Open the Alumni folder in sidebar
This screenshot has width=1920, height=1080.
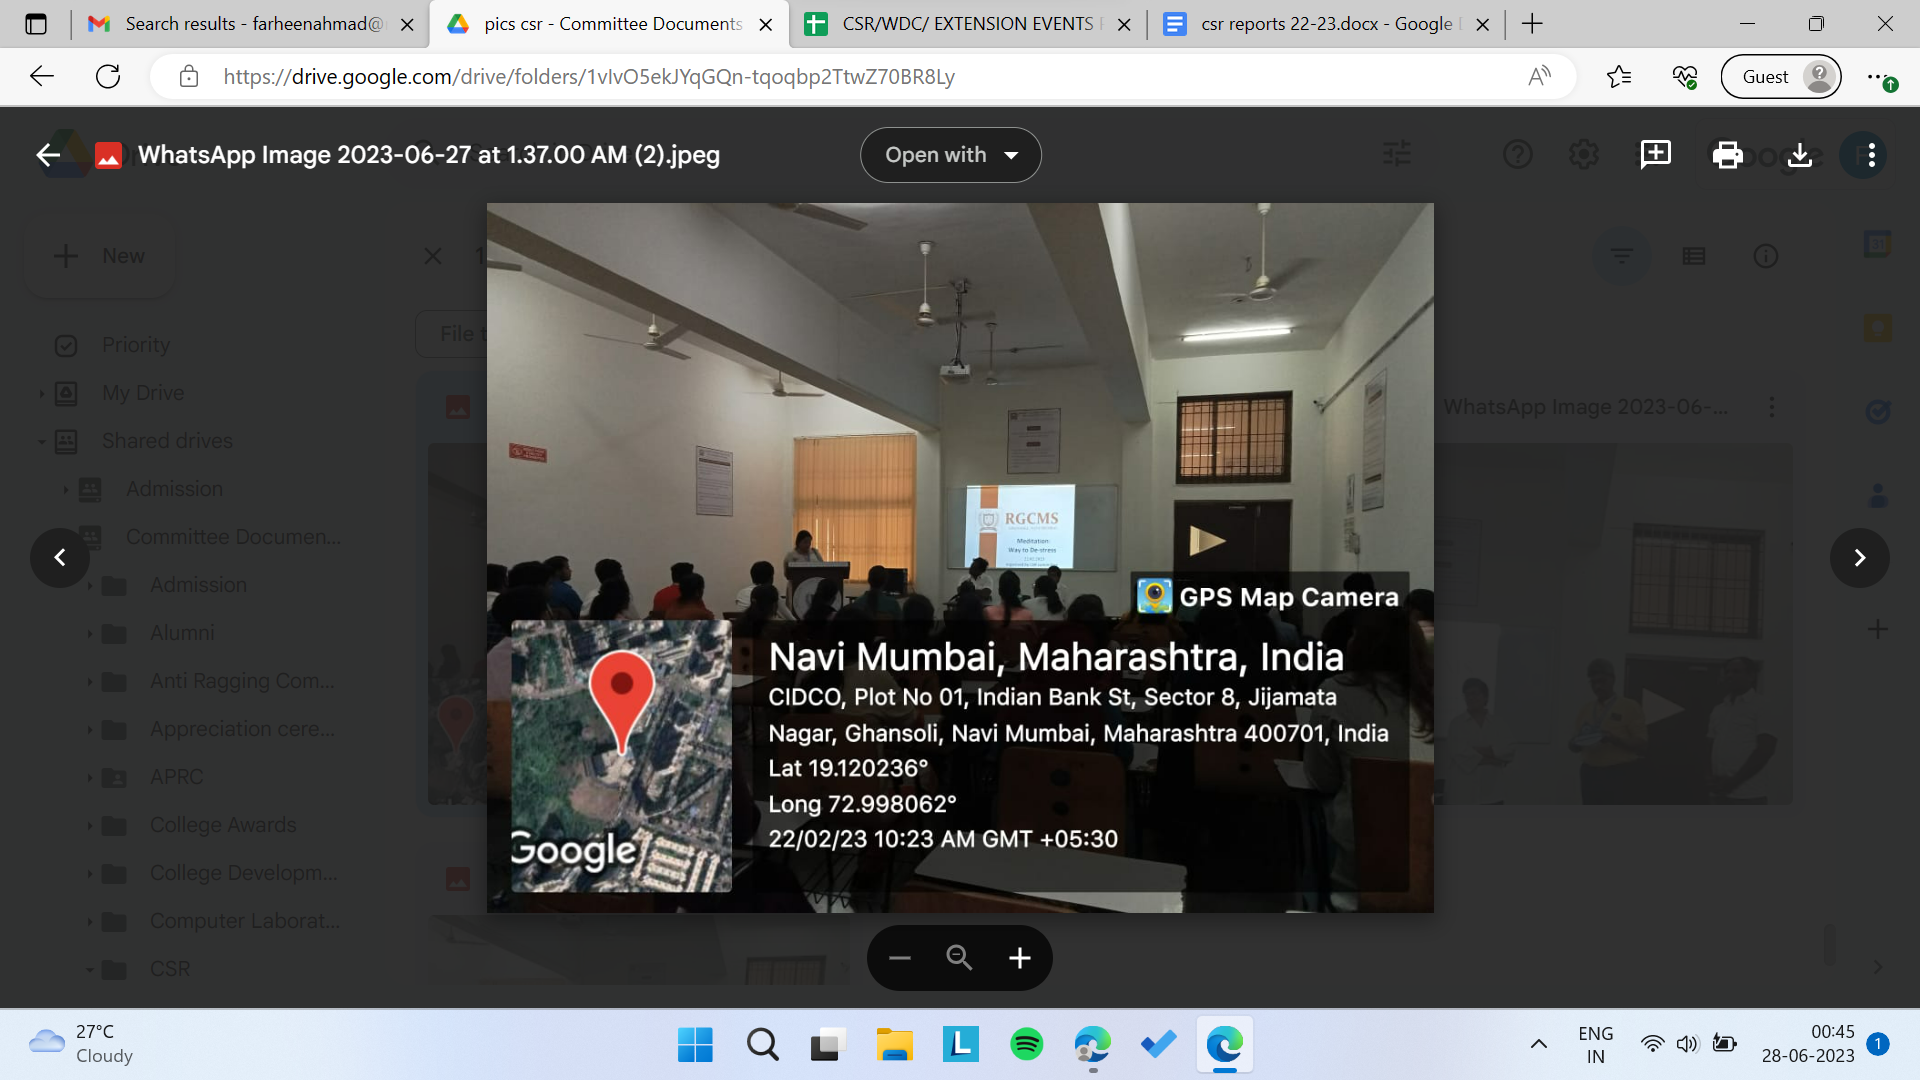(182, 633)
